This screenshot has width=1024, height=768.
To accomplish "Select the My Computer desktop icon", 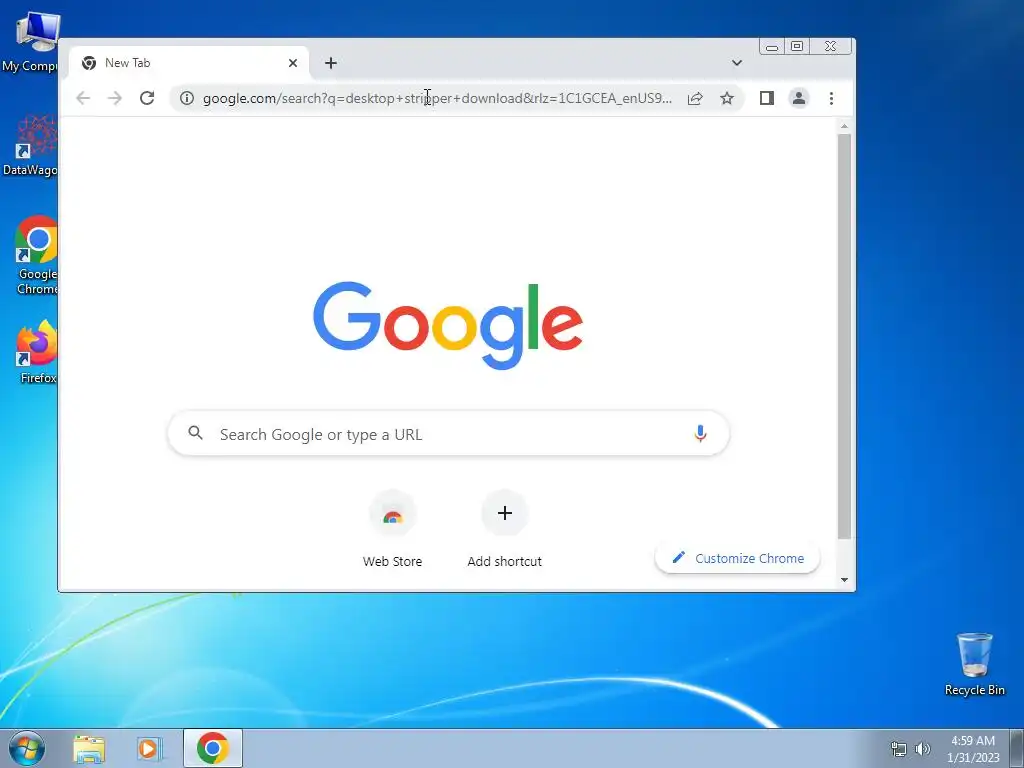I will [x=31, y=41].
